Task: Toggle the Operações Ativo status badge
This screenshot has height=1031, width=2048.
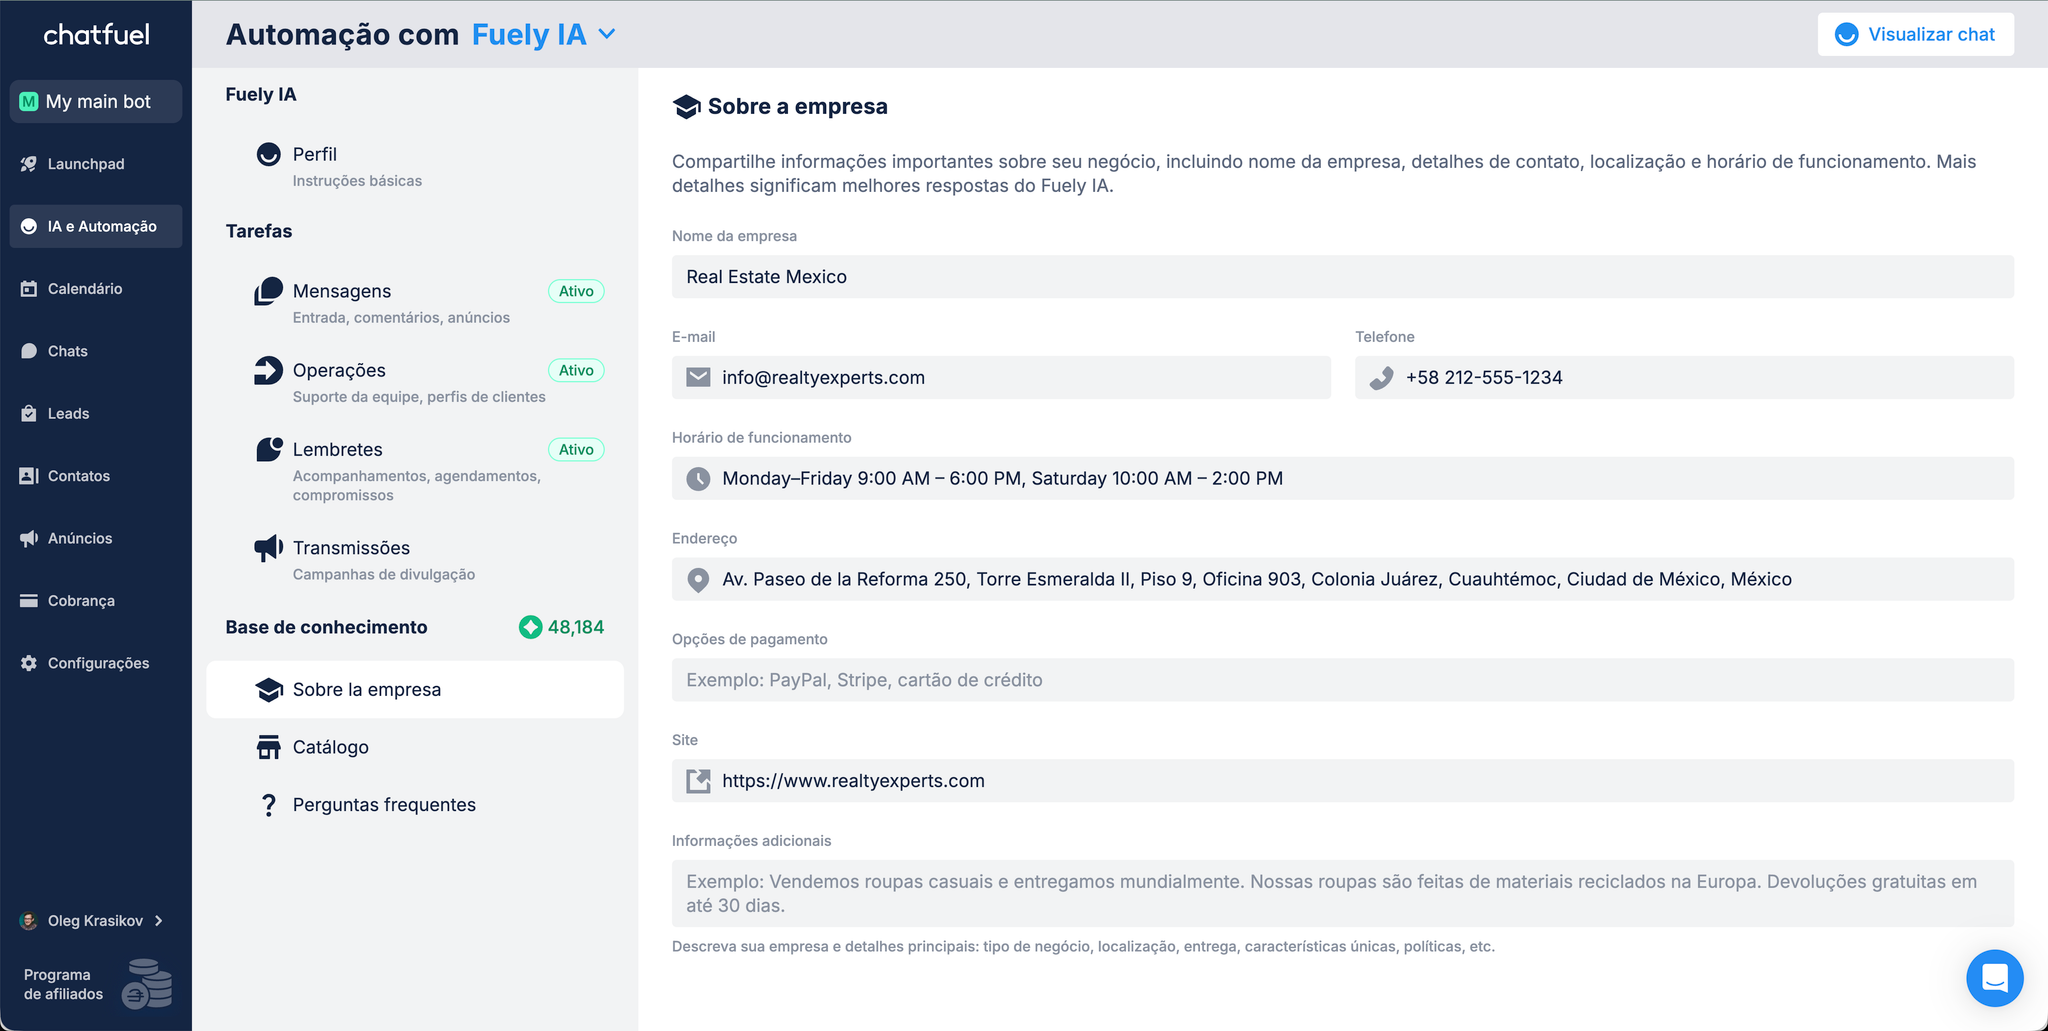Action: click(576, 370)
